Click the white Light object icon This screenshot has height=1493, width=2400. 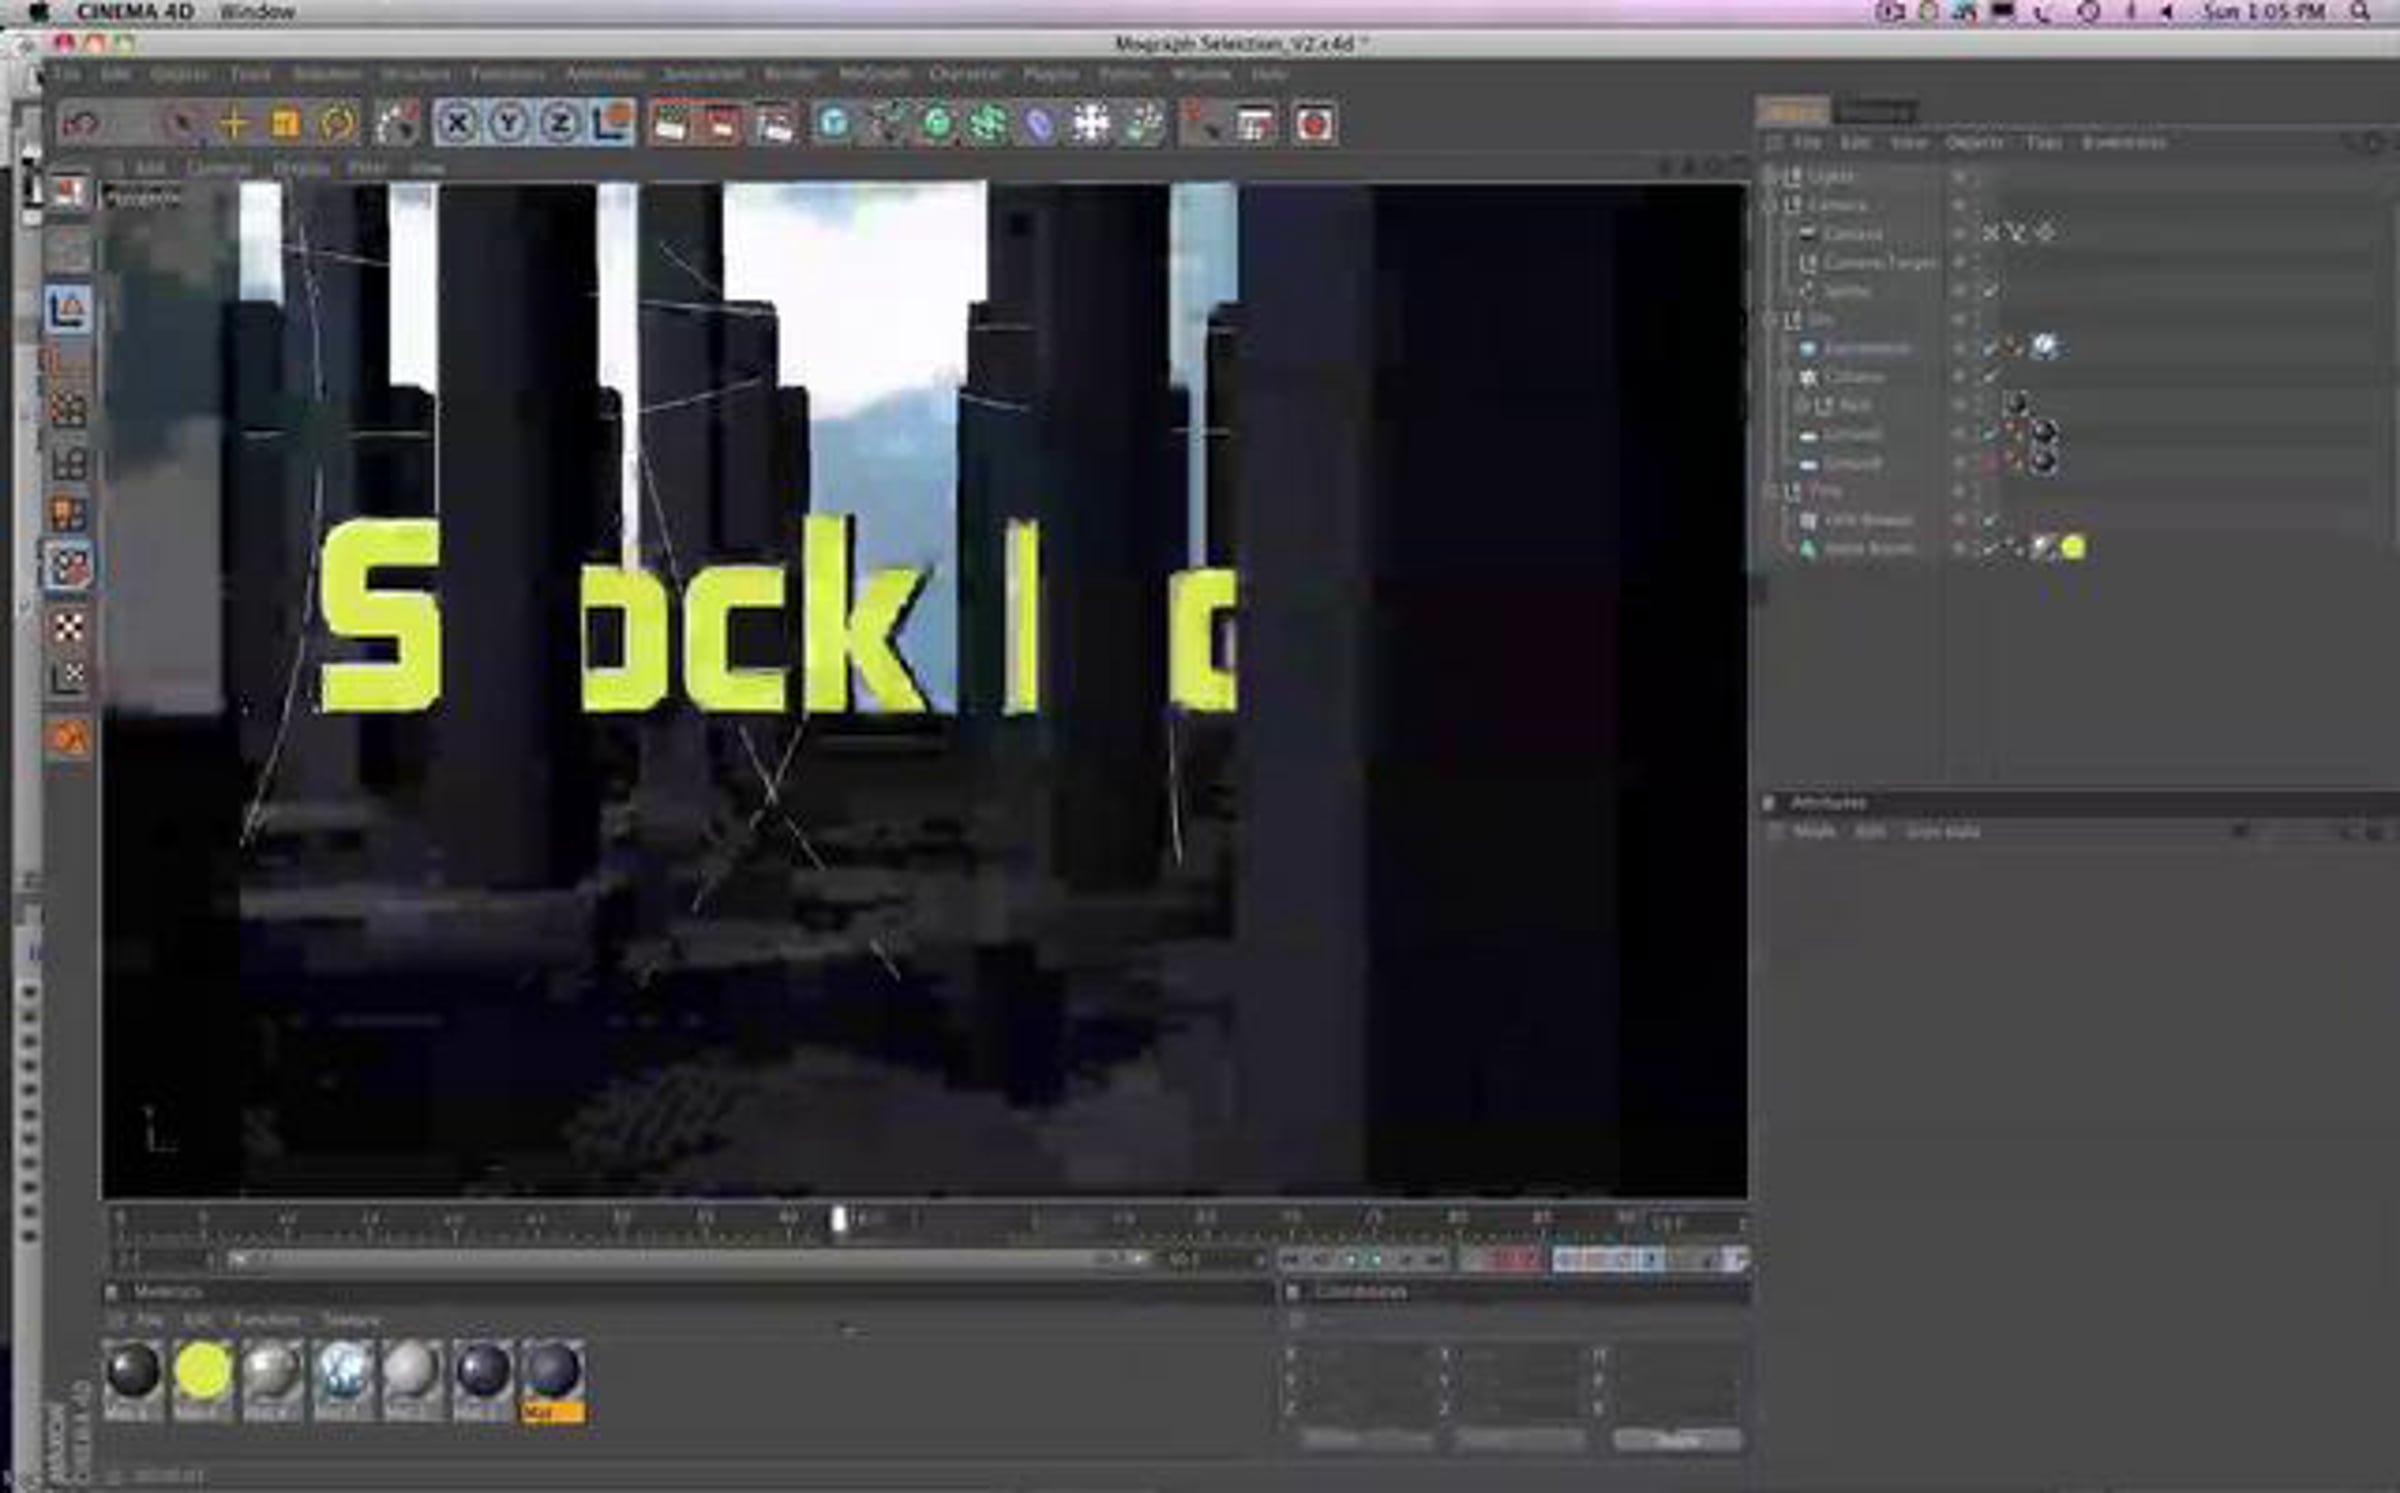click(x=1090, y=124)
